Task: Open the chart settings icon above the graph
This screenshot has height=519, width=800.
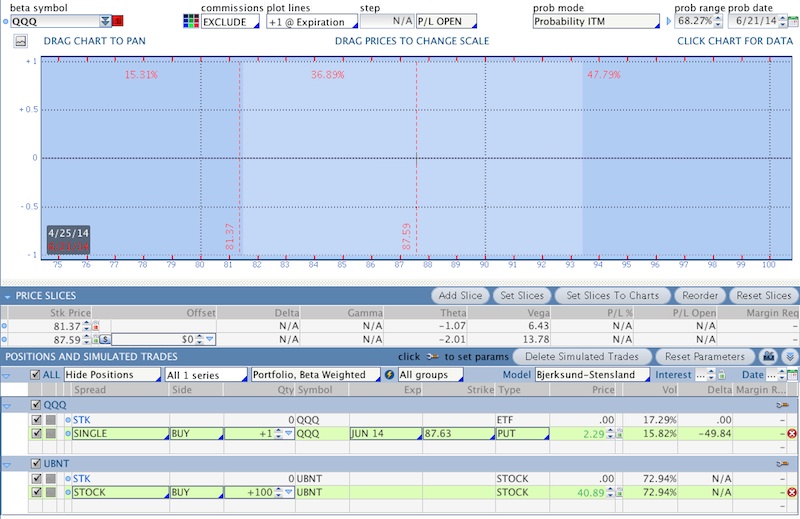Action: tap(20, 41)
